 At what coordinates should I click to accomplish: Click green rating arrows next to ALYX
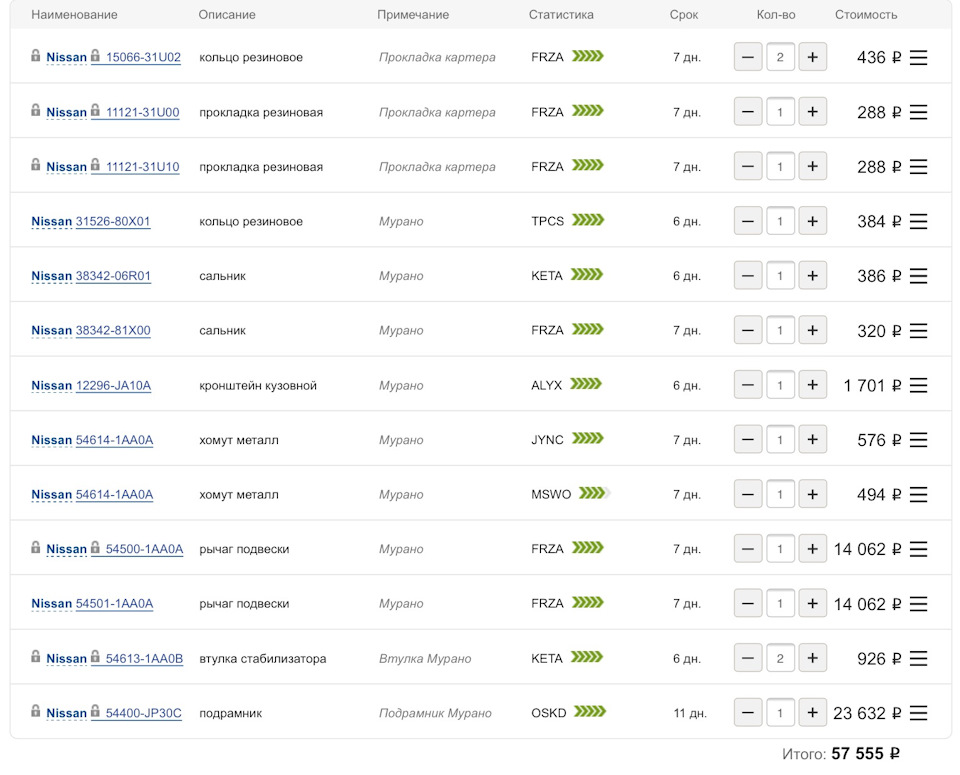[588, 385]
